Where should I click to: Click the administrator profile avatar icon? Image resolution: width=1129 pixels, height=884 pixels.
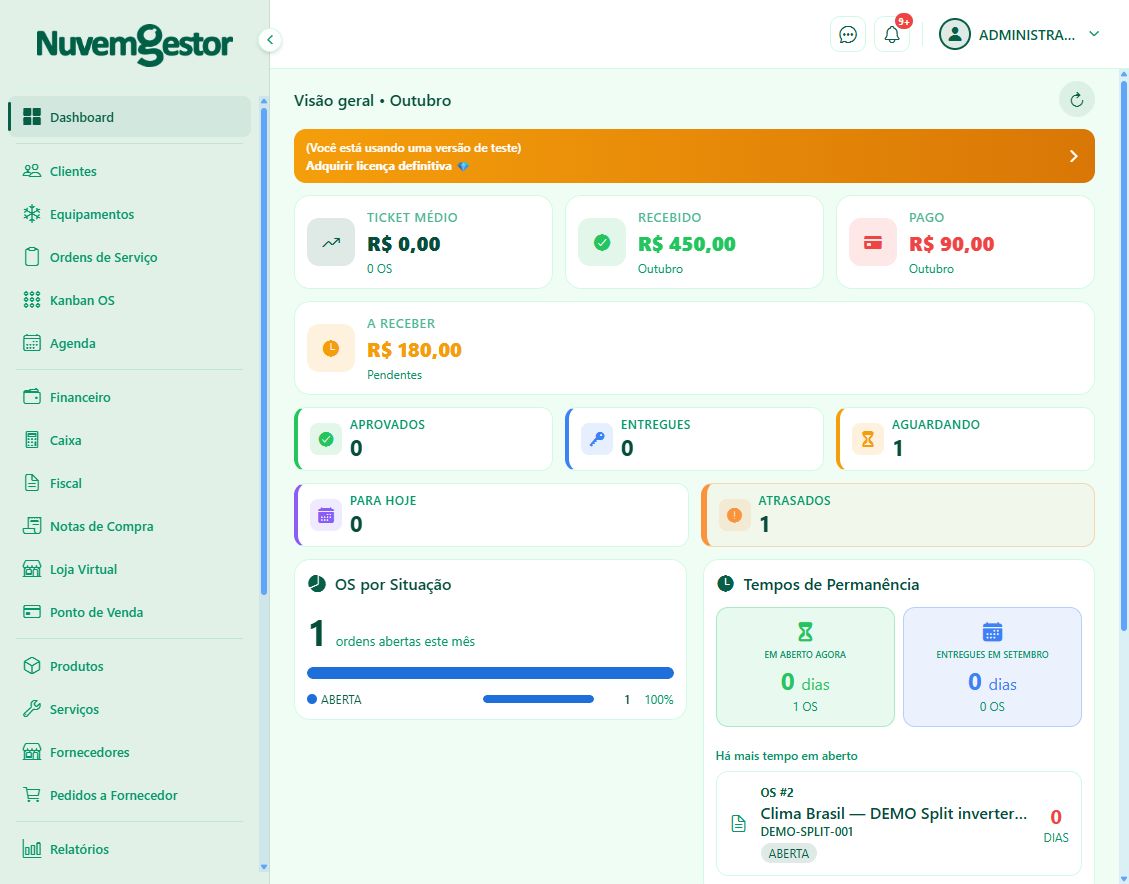(955, 35)
